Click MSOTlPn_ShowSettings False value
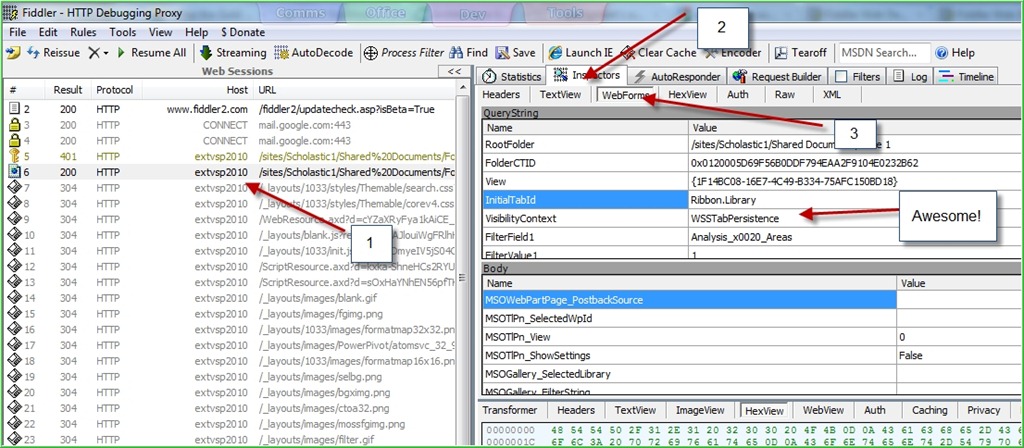Viewport: 1024px width, 448px height. click(x=957, y=355)
